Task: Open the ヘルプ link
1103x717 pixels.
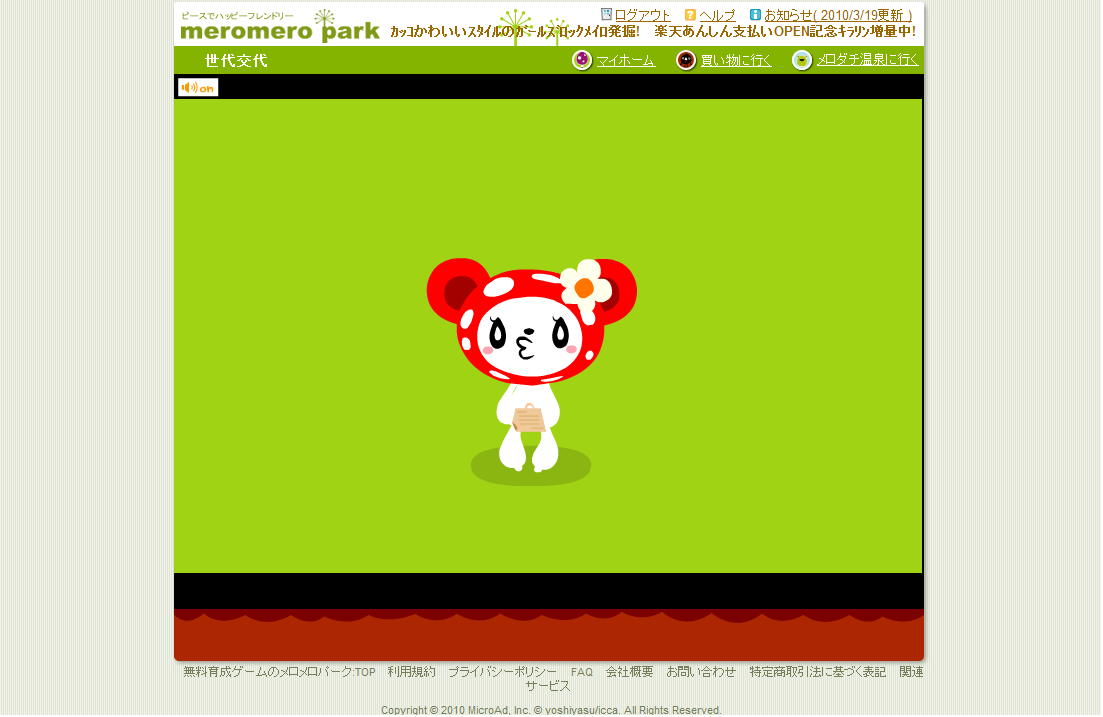Action: [x=717, y=15]
